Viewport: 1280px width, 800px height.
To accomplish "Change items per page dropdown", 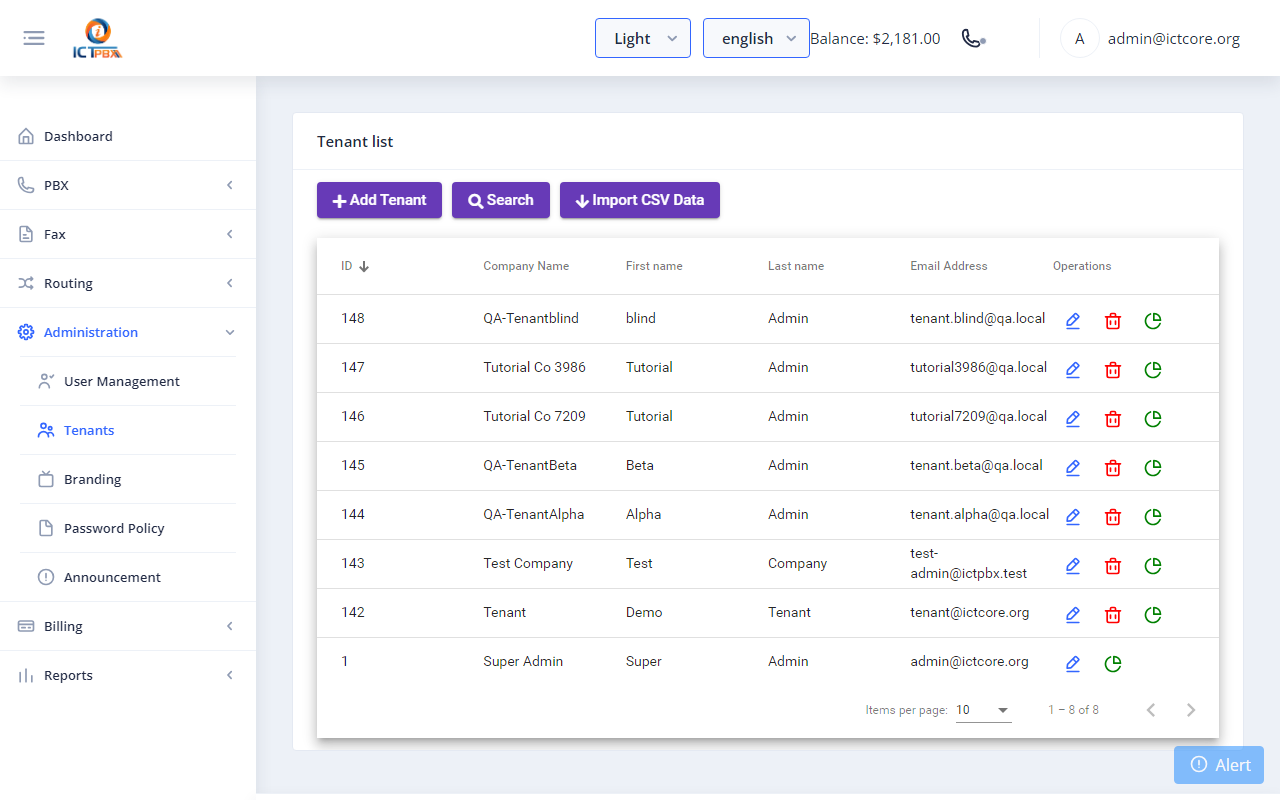I will [x=983, y=710].
